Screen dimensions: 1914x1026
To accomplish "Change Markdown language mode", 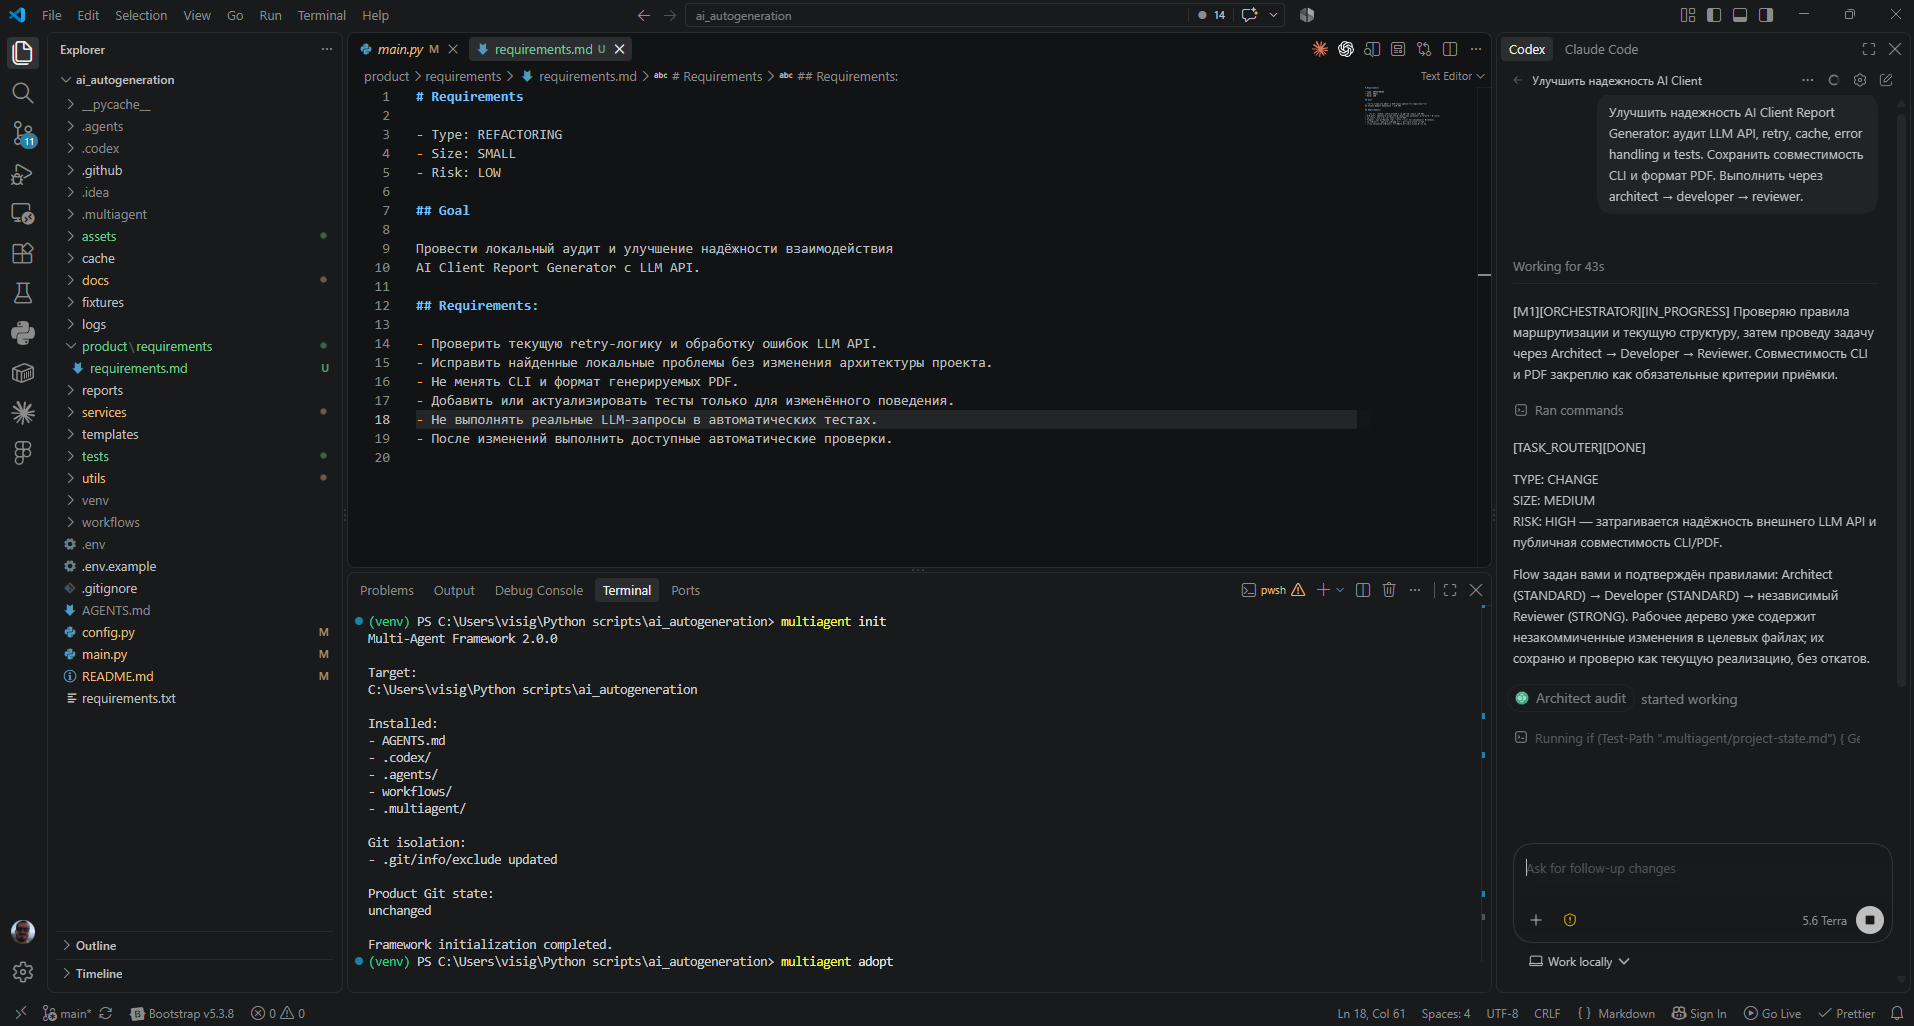I will pos(1626,1013).
